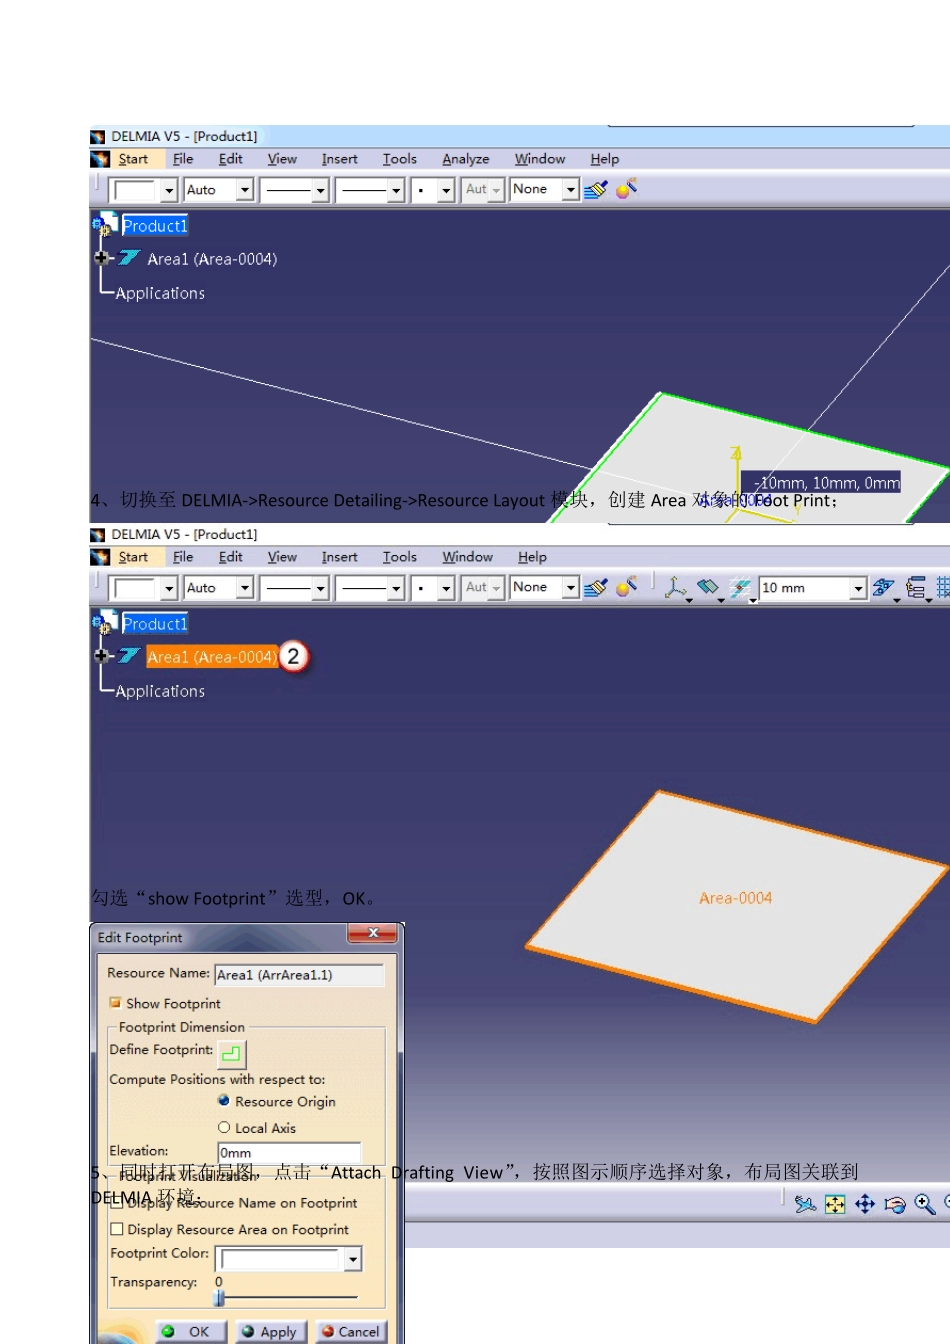The height and width of the screenshot is (1344, 950).
Task: Click the Area1 resource icon in upper tree
Action: tap(129, 258)
